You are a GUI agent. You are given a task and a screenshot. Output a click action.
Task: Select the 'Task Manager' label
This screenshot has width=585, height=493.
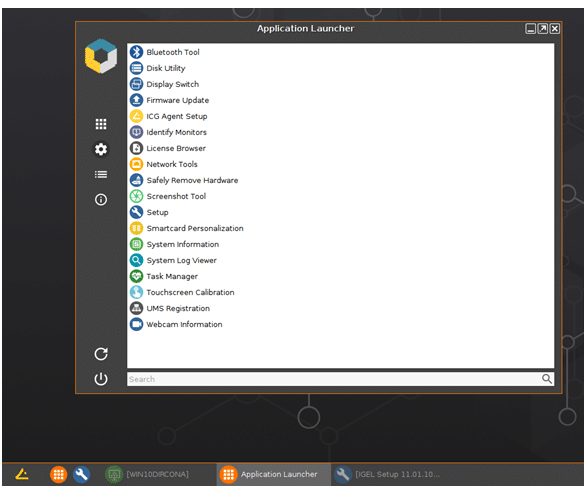(x=172, y=277)
